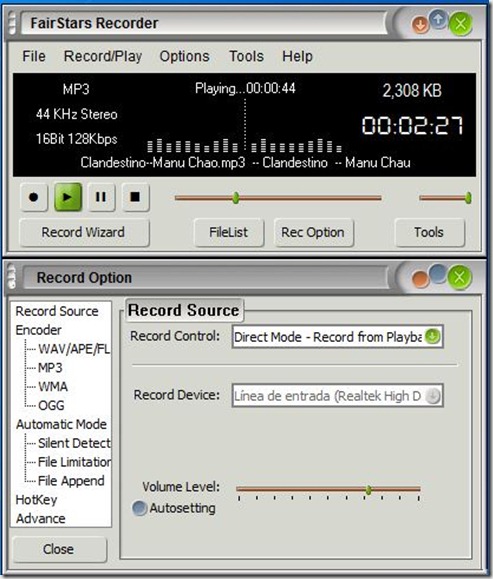Select HotKey in the options tree

click(x=36, y=500)
